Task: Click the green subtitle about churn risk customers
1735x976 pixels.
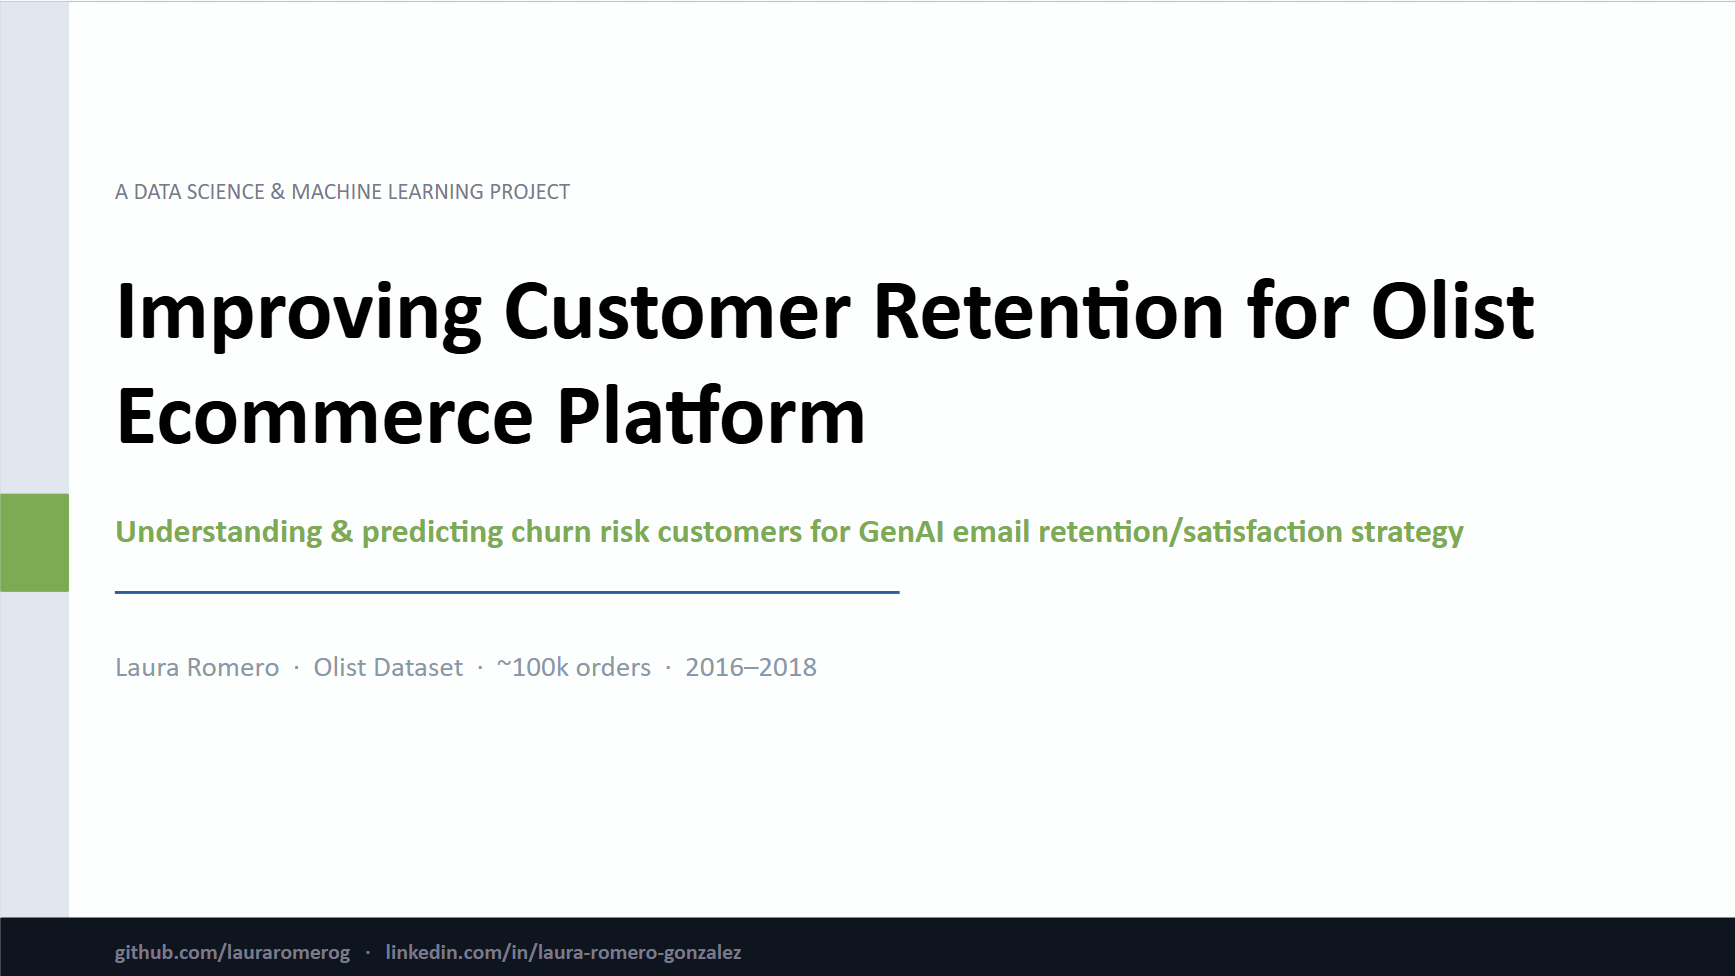Action: (789, 531)
